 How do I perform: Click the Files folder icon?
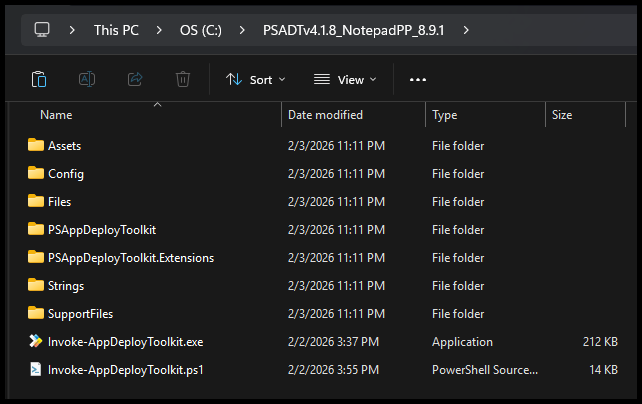(x=36, y=201)
